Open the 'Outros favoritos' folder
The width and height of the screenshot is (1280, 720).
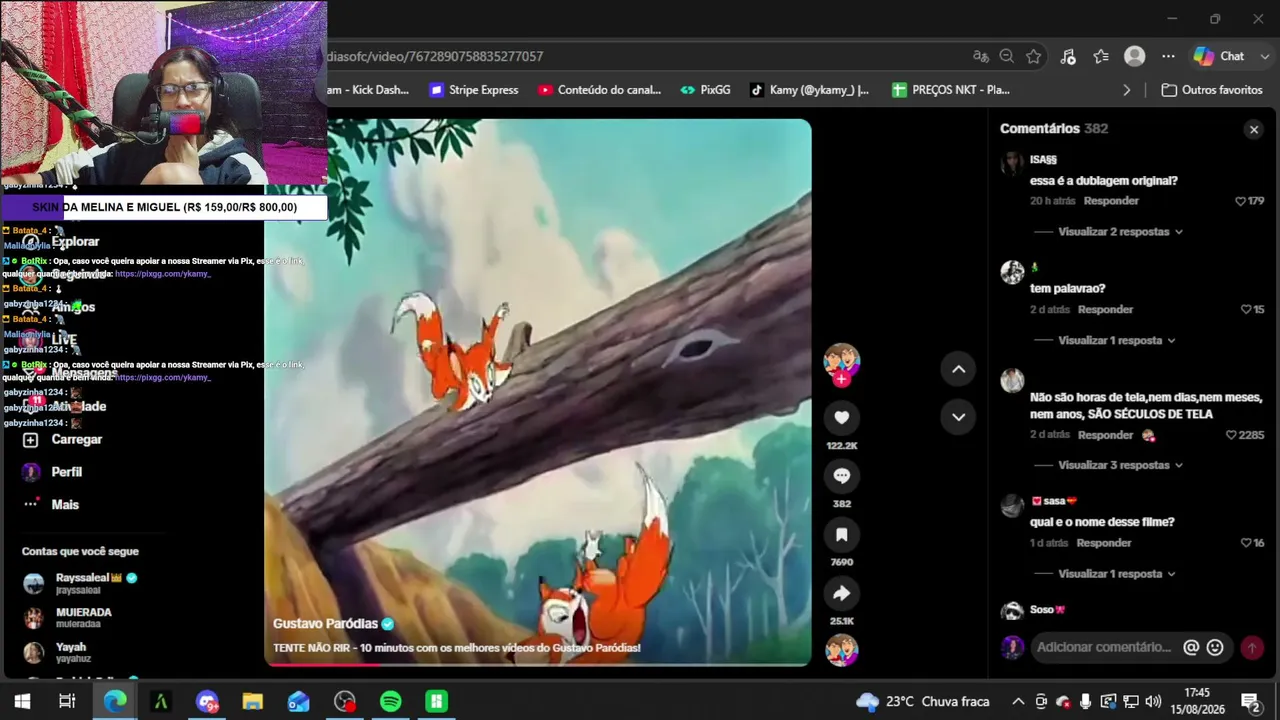[x=1212, y=90]
